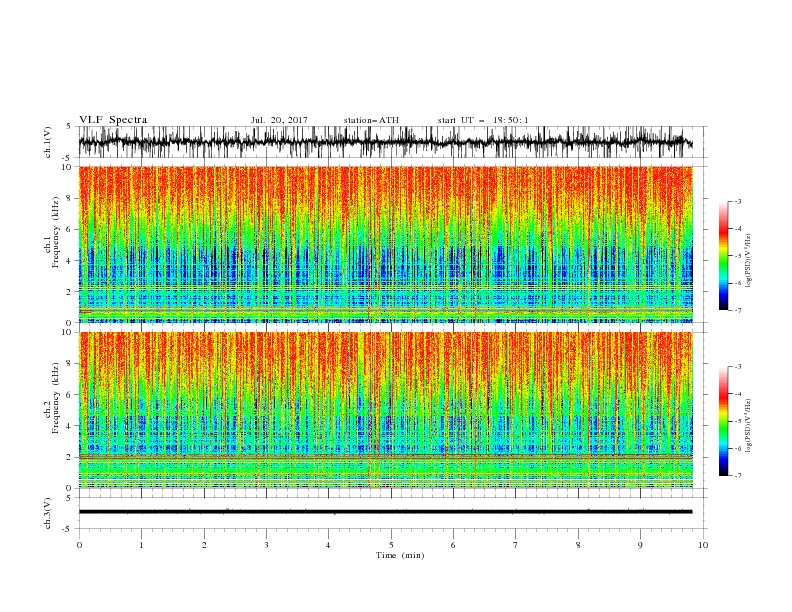Click the time axis tick label '4'
Screen dimensions: 792x612
tap(328, 545)
